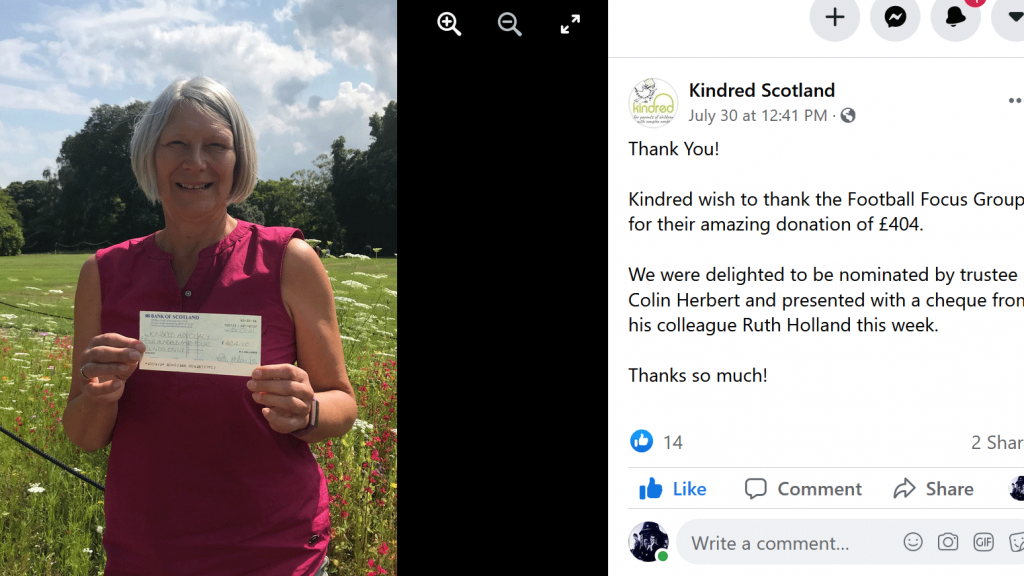Open the Create plus menu
This screenshot has width=1024, height=576.
pyautogui.click(x=835, y=17)
